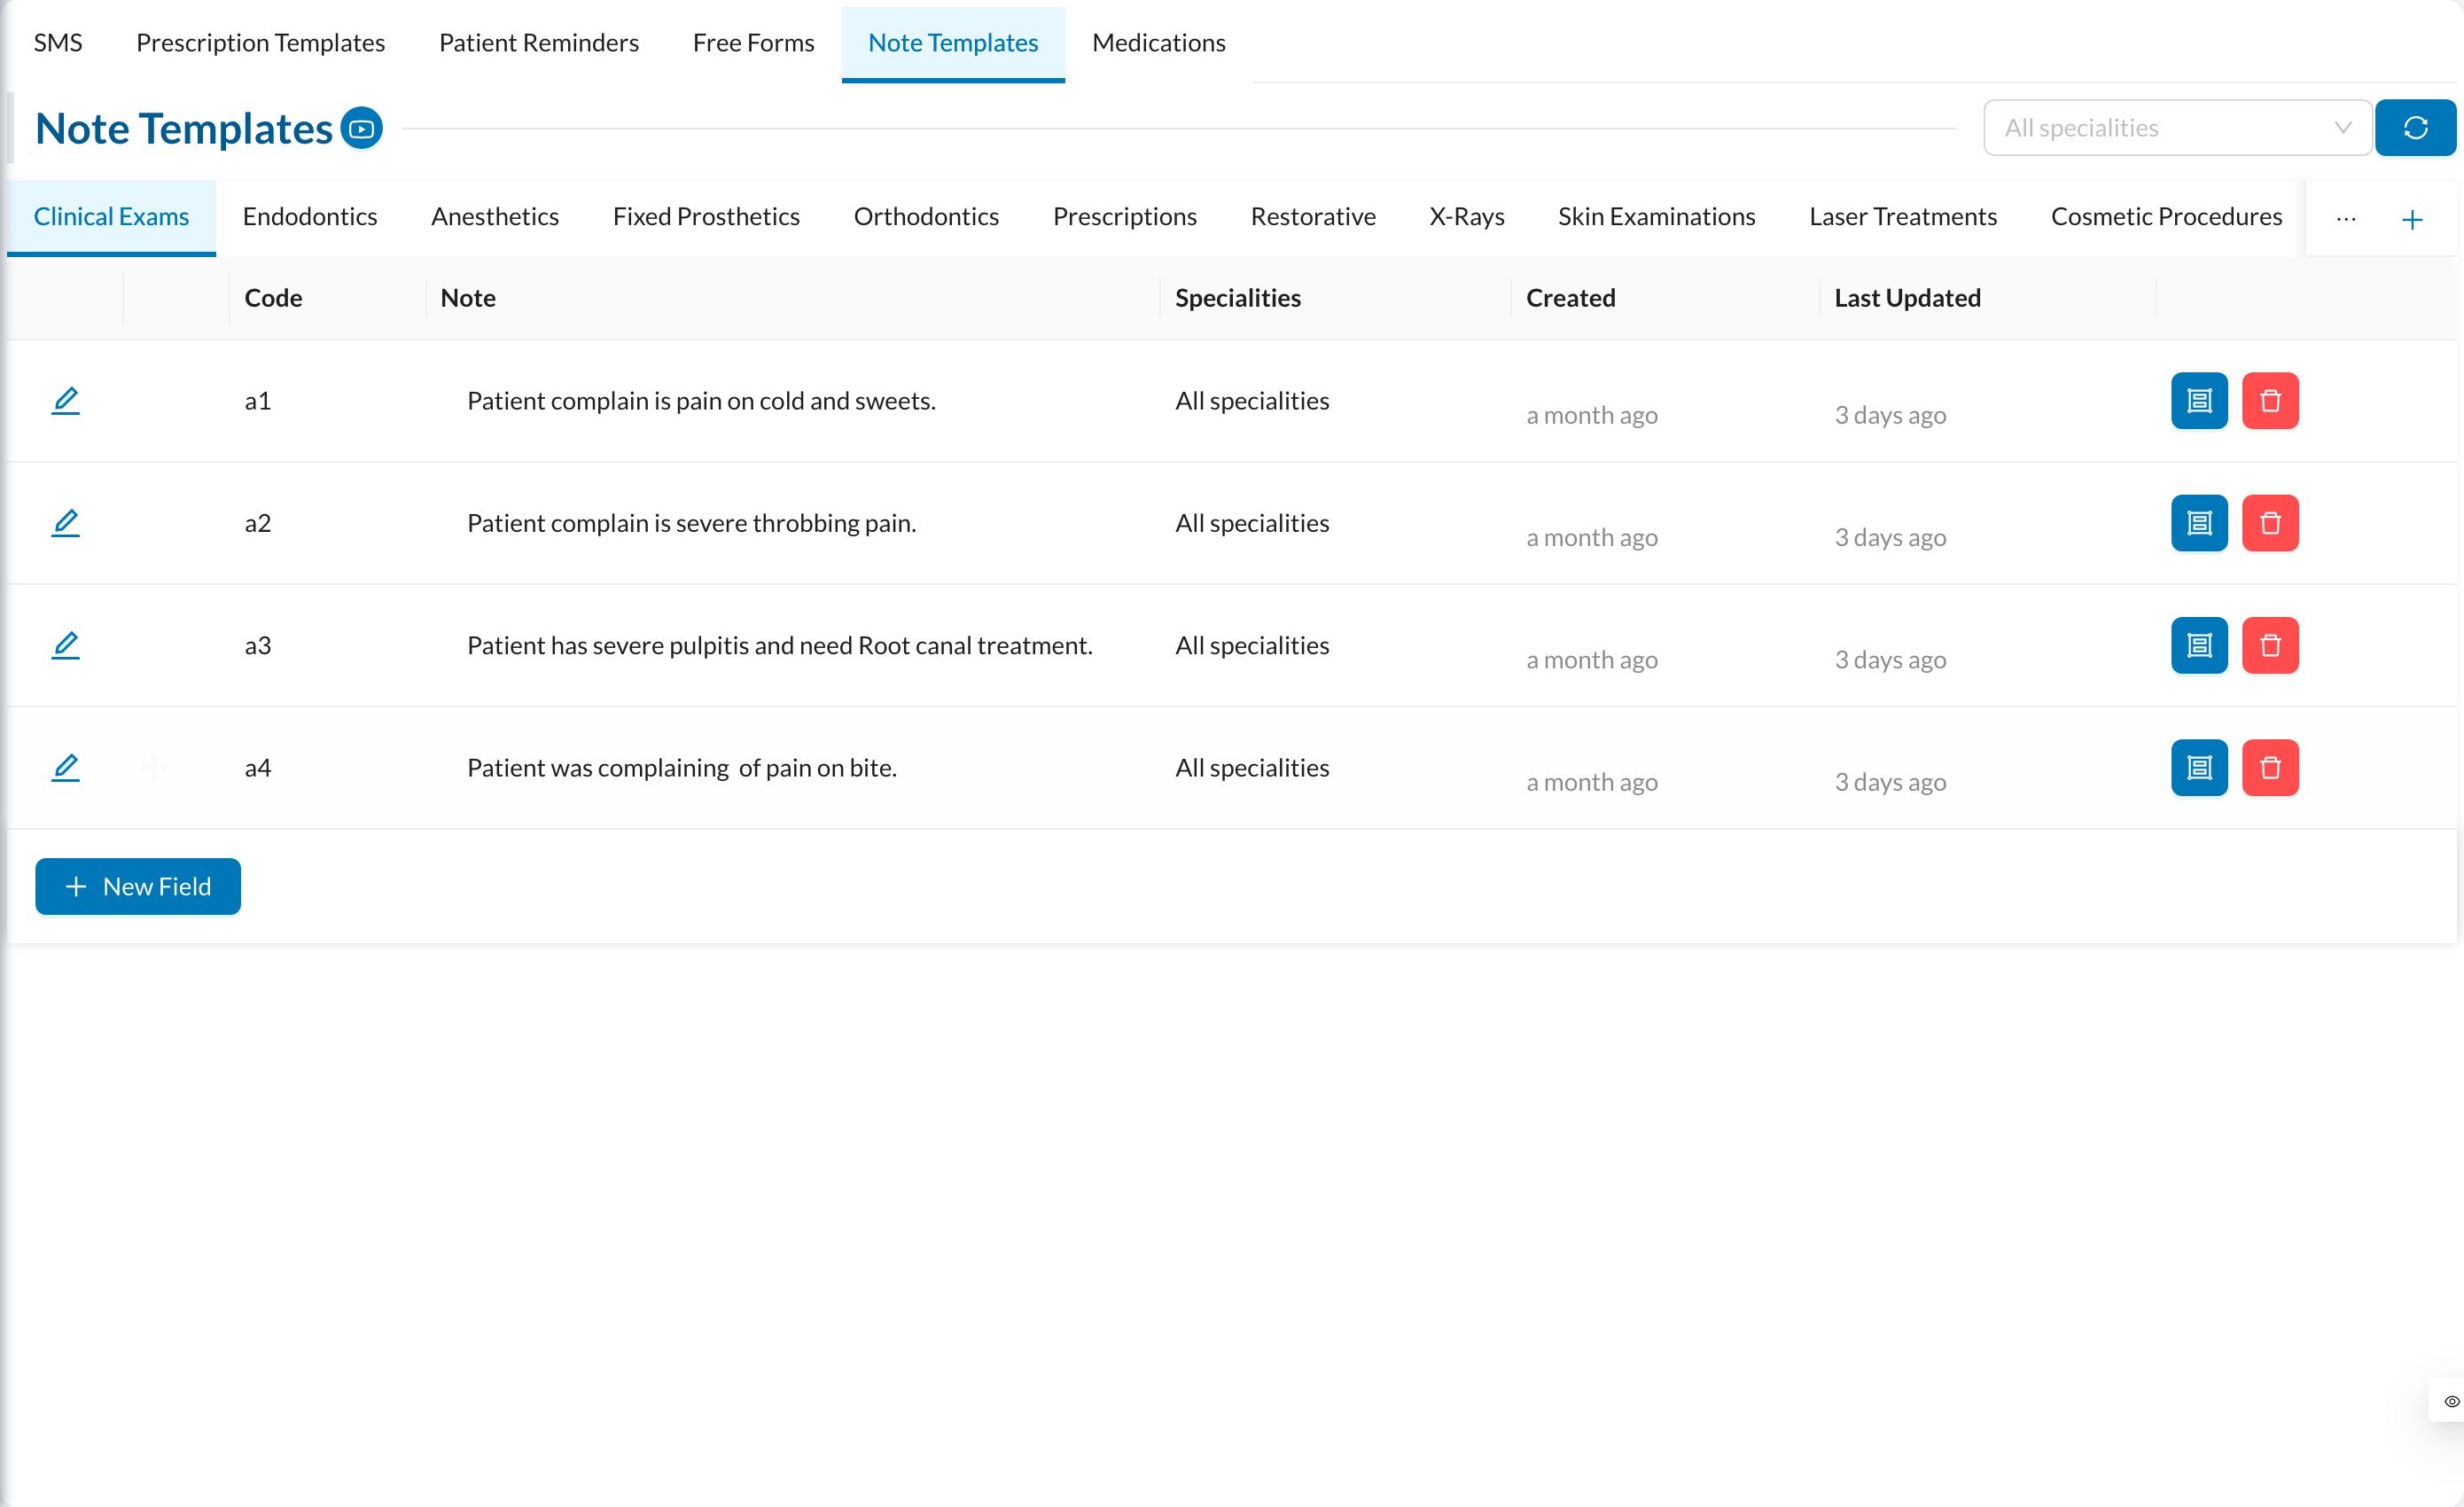Select the Fixed Prosthetics tab
Screen dimensions: 2464x1507
pos(706,216)
